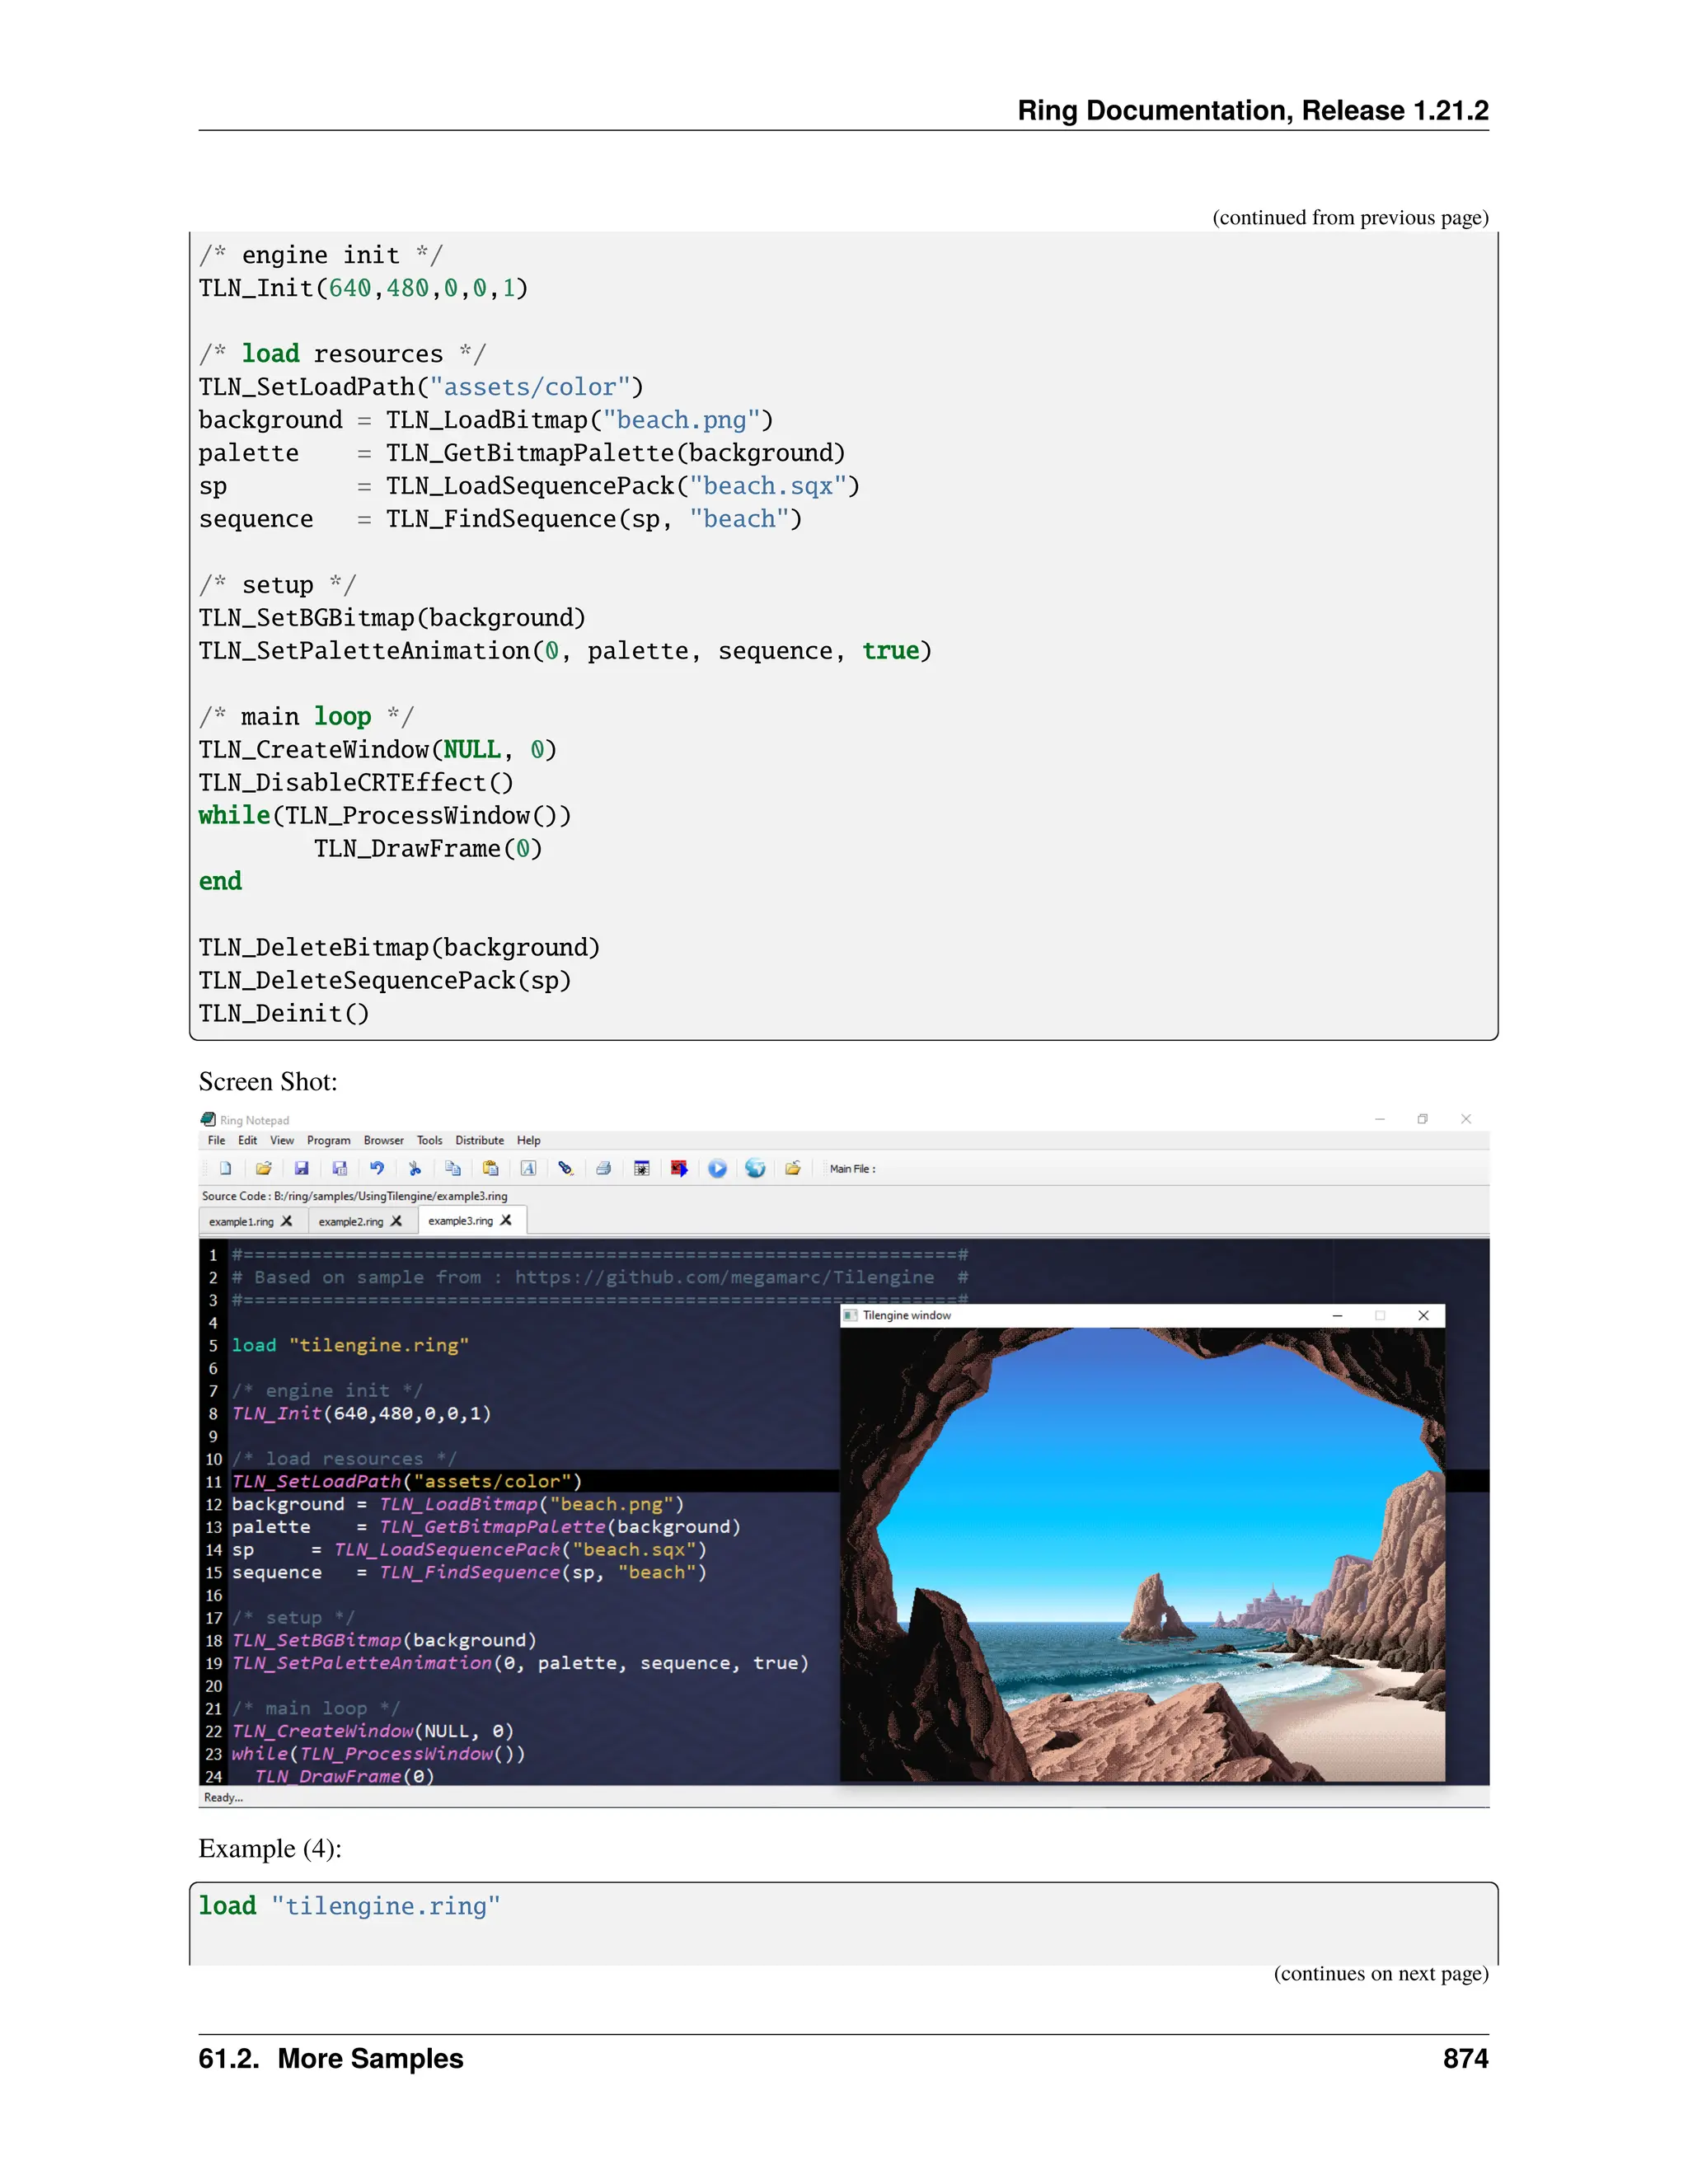Switch to the example1.ring tab
1688x2184 pixels.
click(x=241, y=1221)
